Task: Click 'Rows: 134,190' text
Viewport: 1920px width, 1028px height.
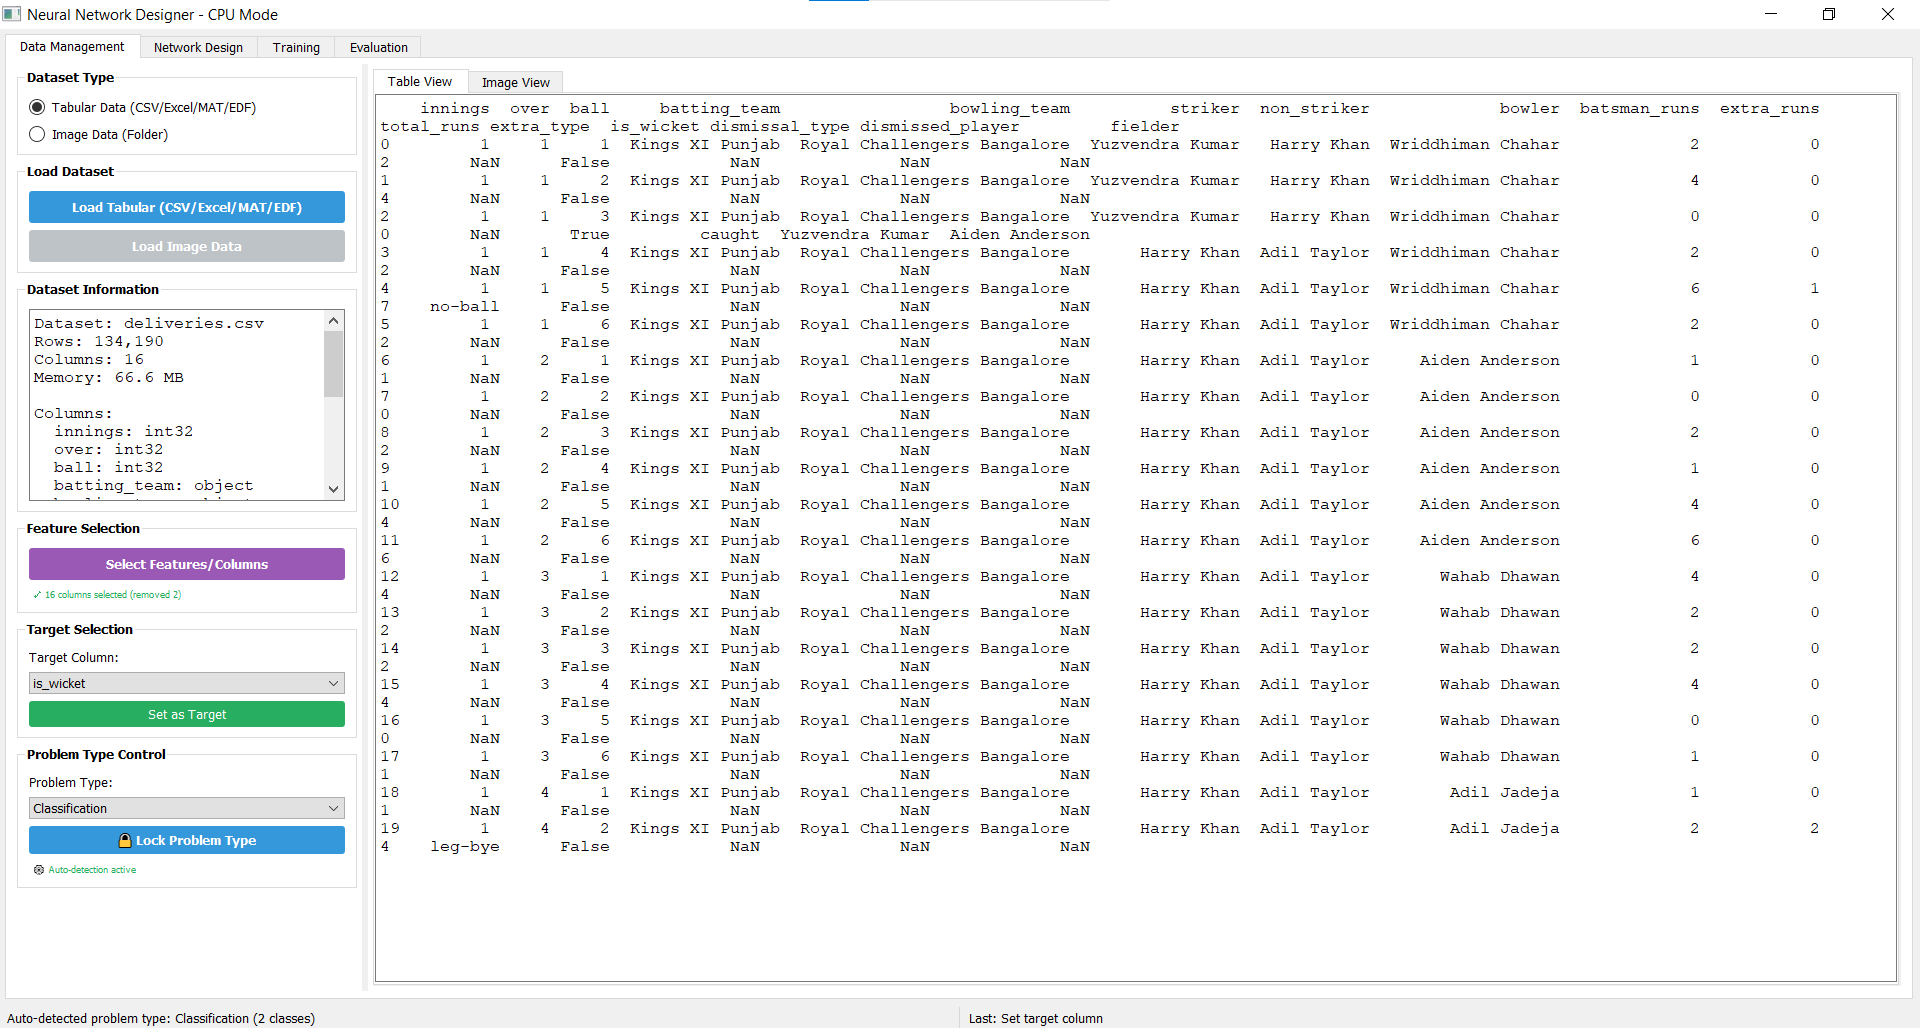Action: 99,341
